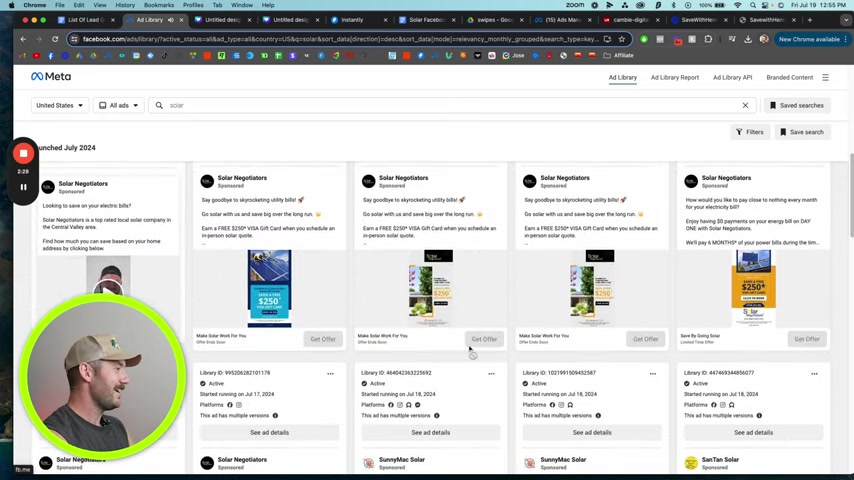Viewport: 854px width, 480px height.
Task: Click the New Chrome available button
Action: pos(812,39)
